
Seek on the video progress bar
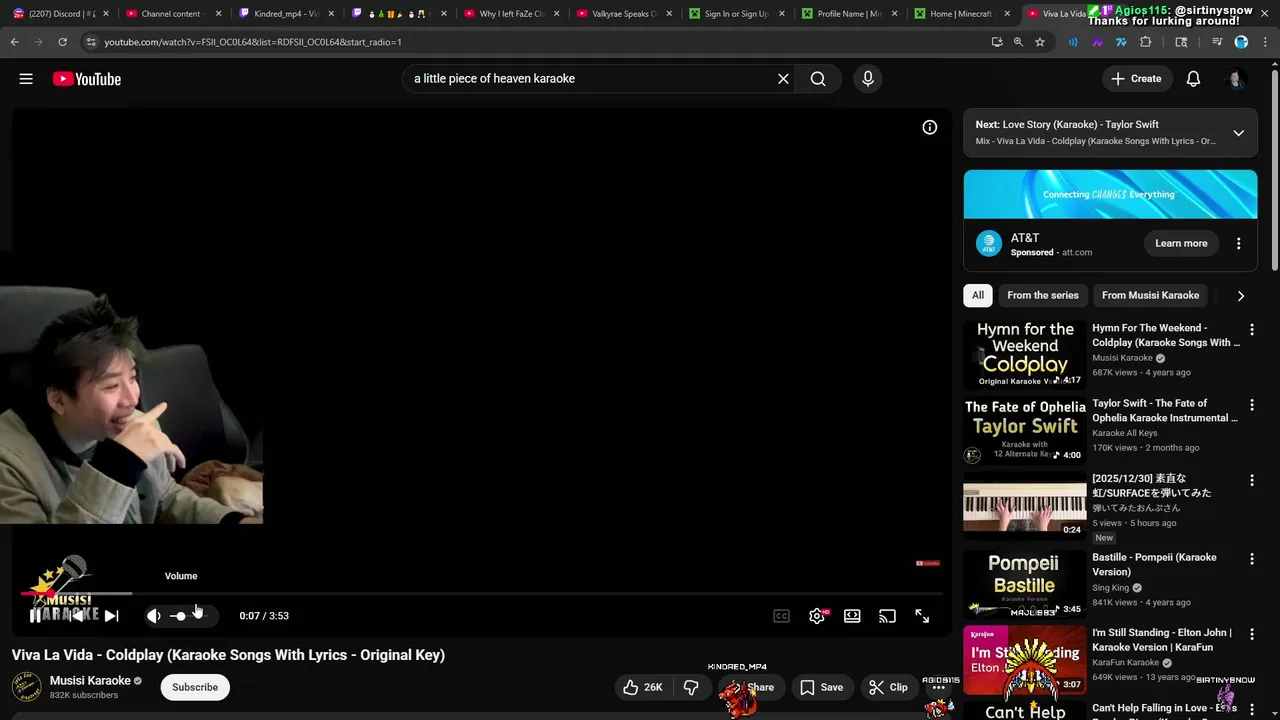481,594
